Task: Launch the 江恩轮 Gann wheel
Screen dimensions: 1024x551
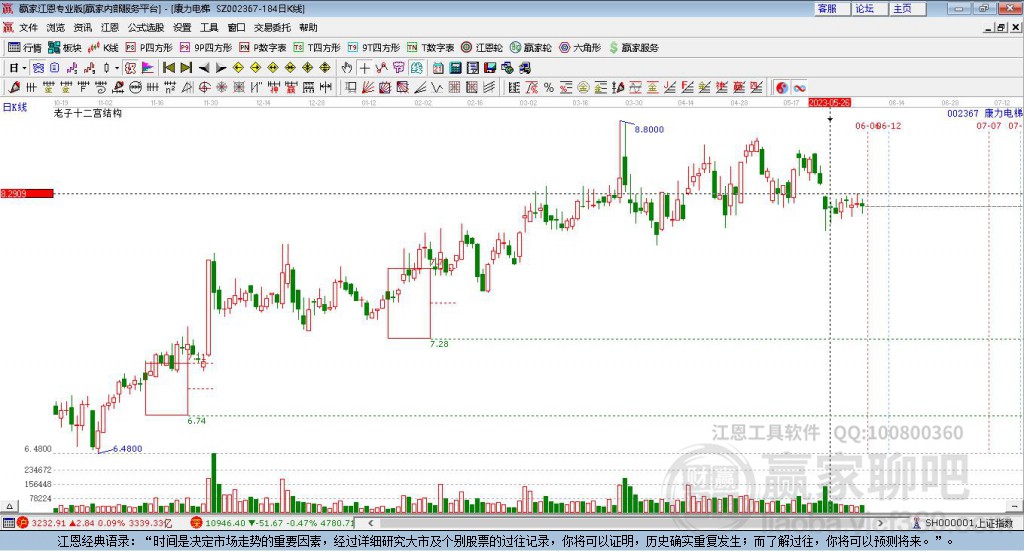Action: [x=482, y=48]
